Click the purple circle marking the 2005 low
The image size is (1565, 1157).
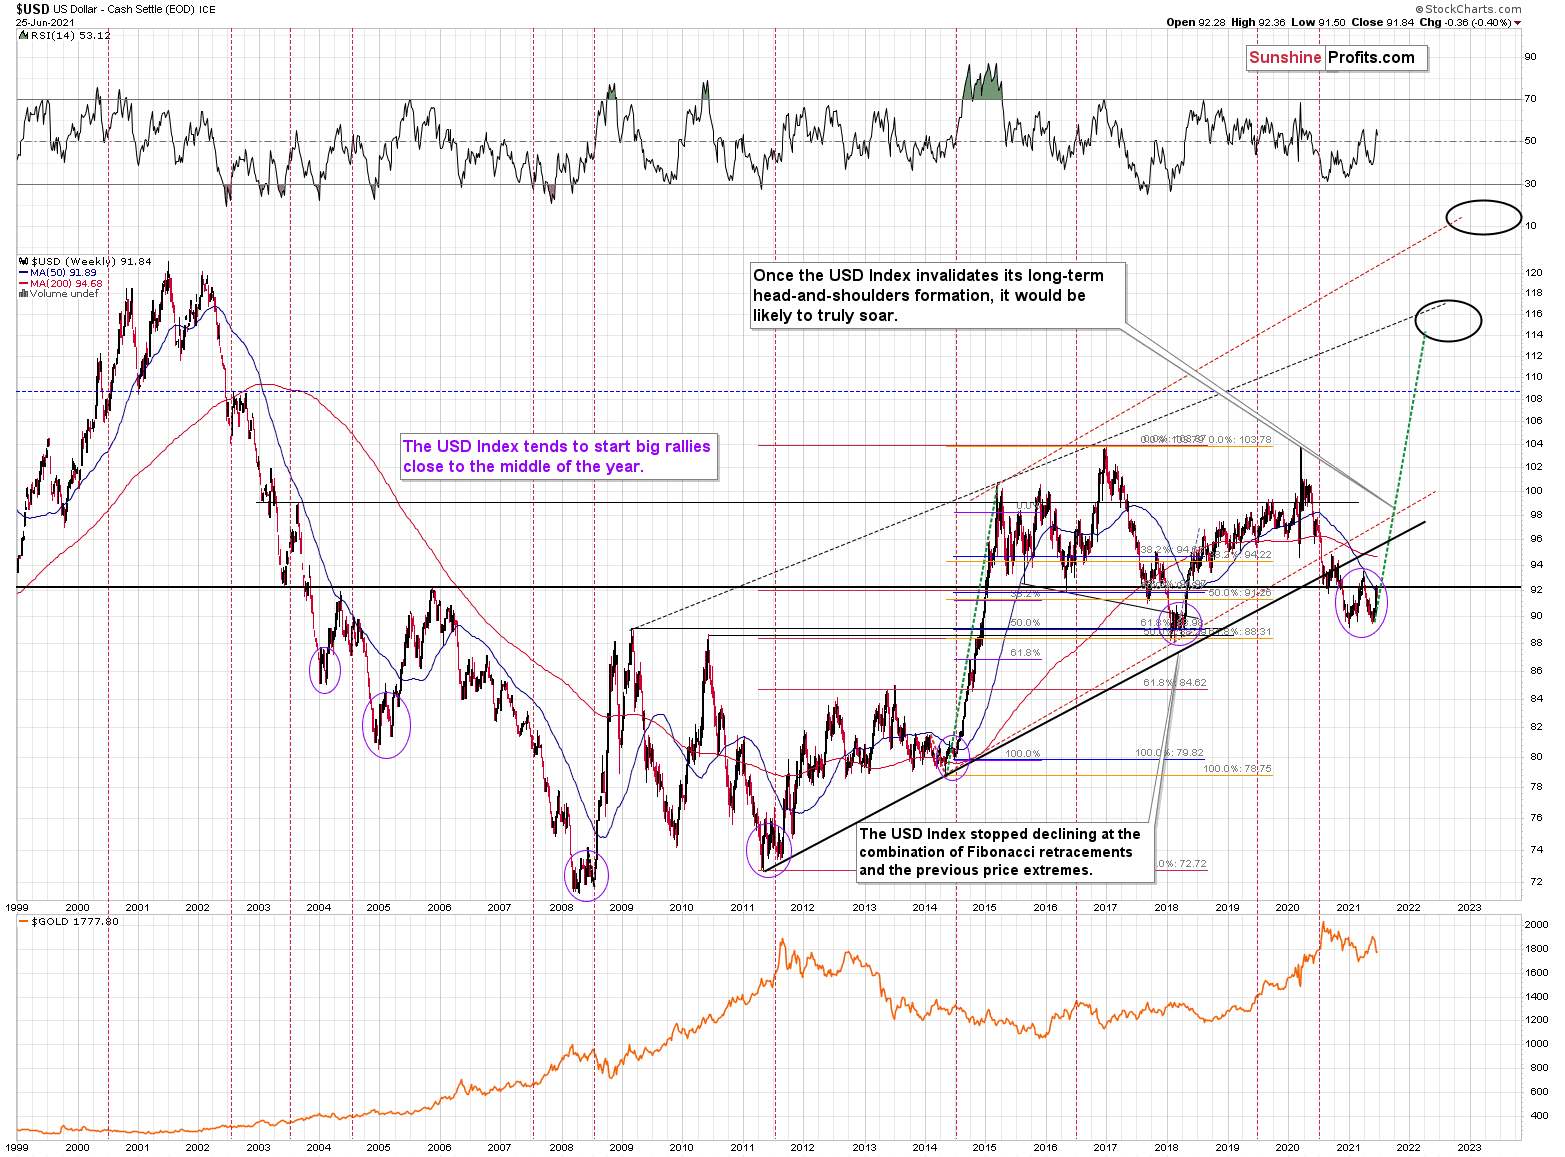coord(386,724)
